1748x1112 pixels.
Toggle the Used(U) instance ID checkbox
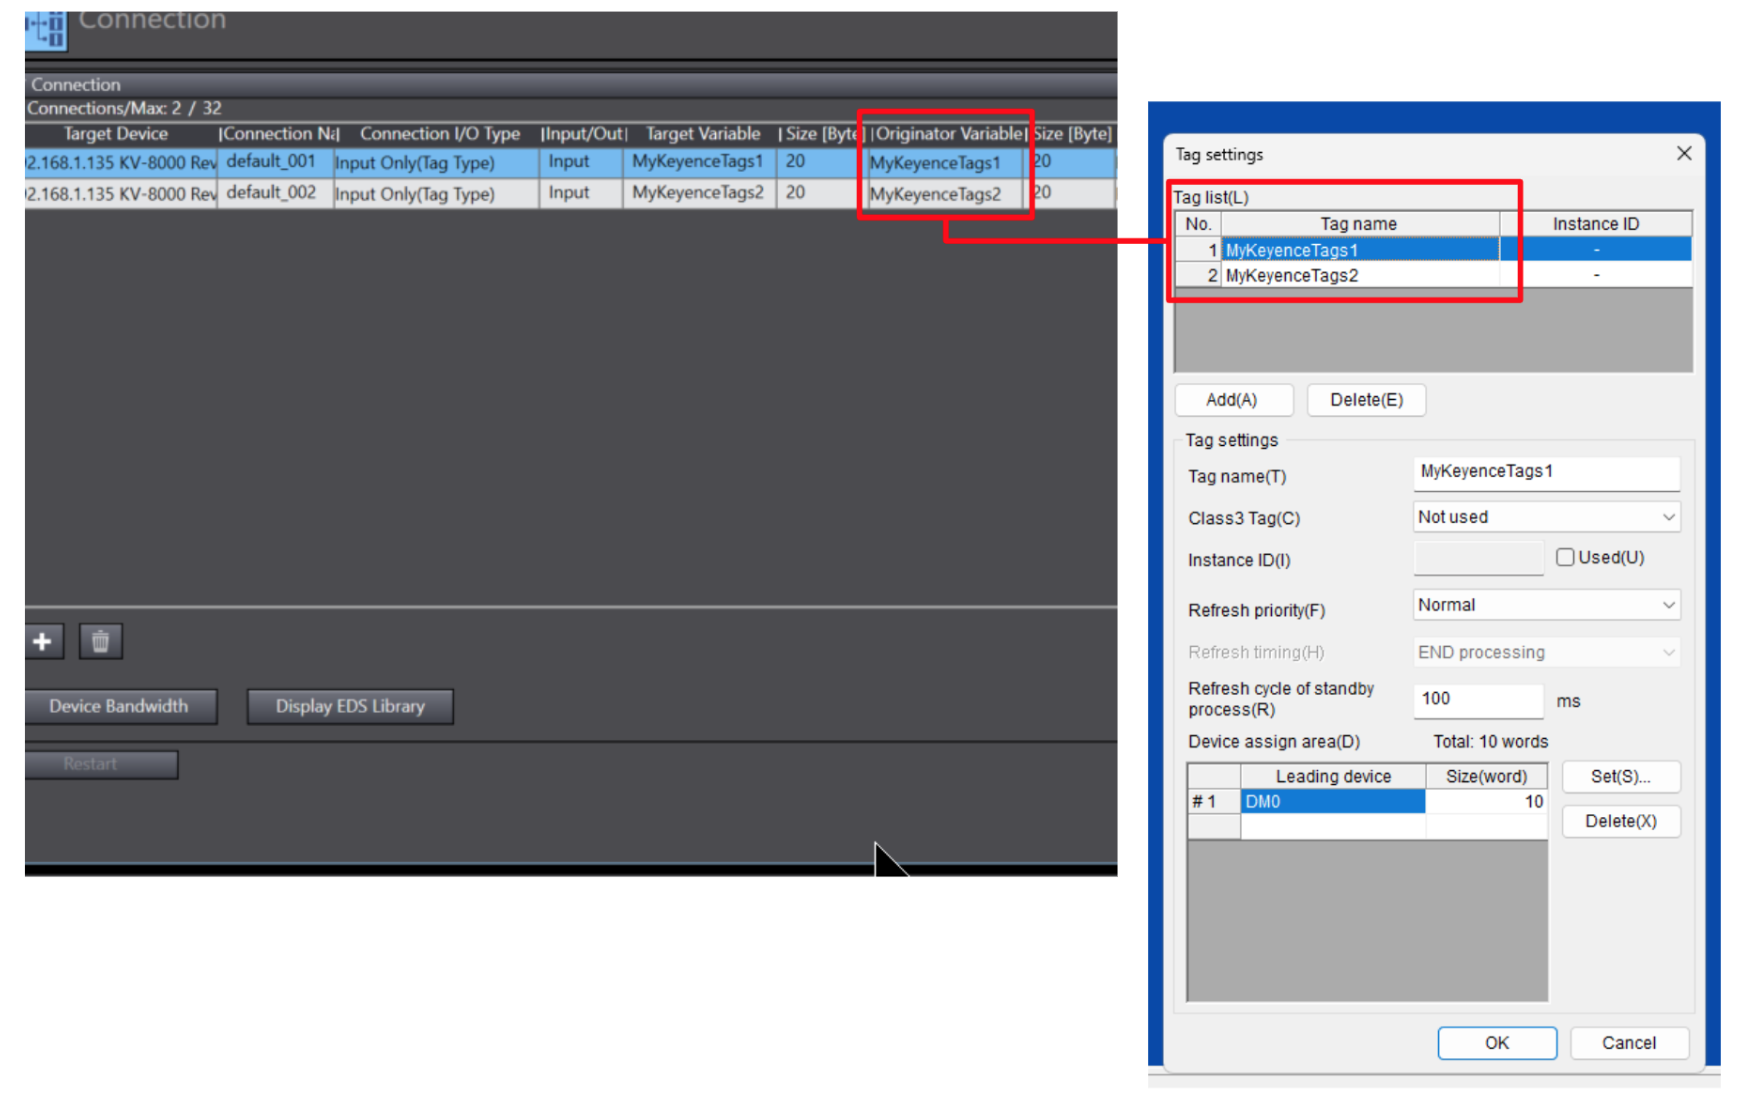[x=1565, y=557]
